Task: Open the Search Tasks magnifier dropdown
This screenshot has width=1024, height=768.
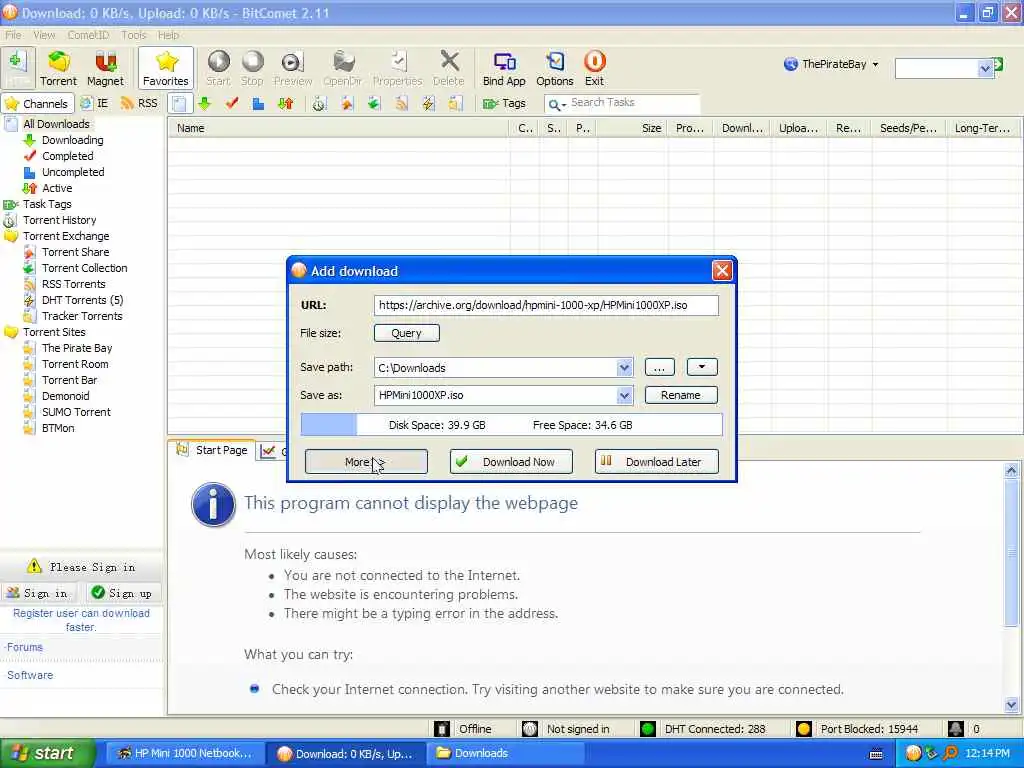Action: [x=556, y=104]
